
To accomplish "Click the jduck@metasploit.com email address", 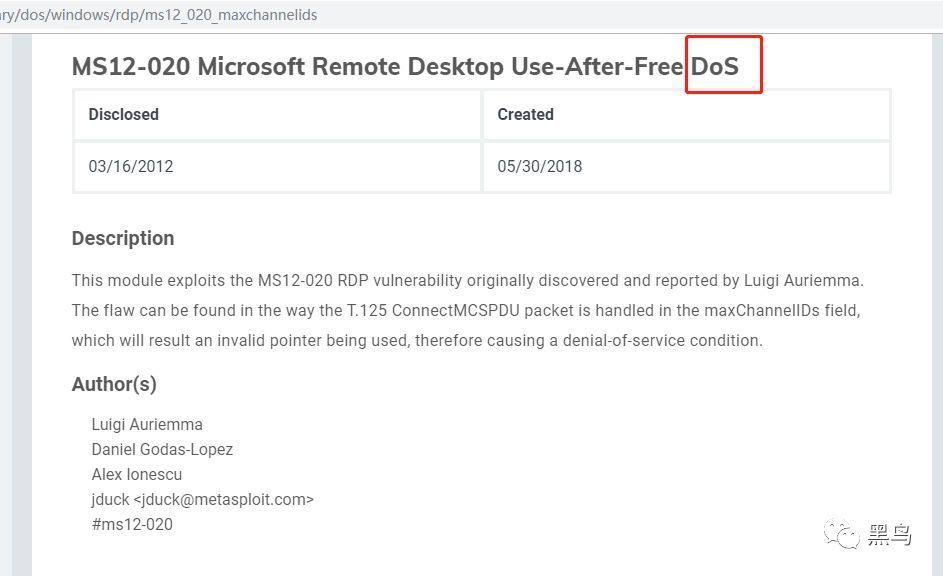I will point(224,499).
